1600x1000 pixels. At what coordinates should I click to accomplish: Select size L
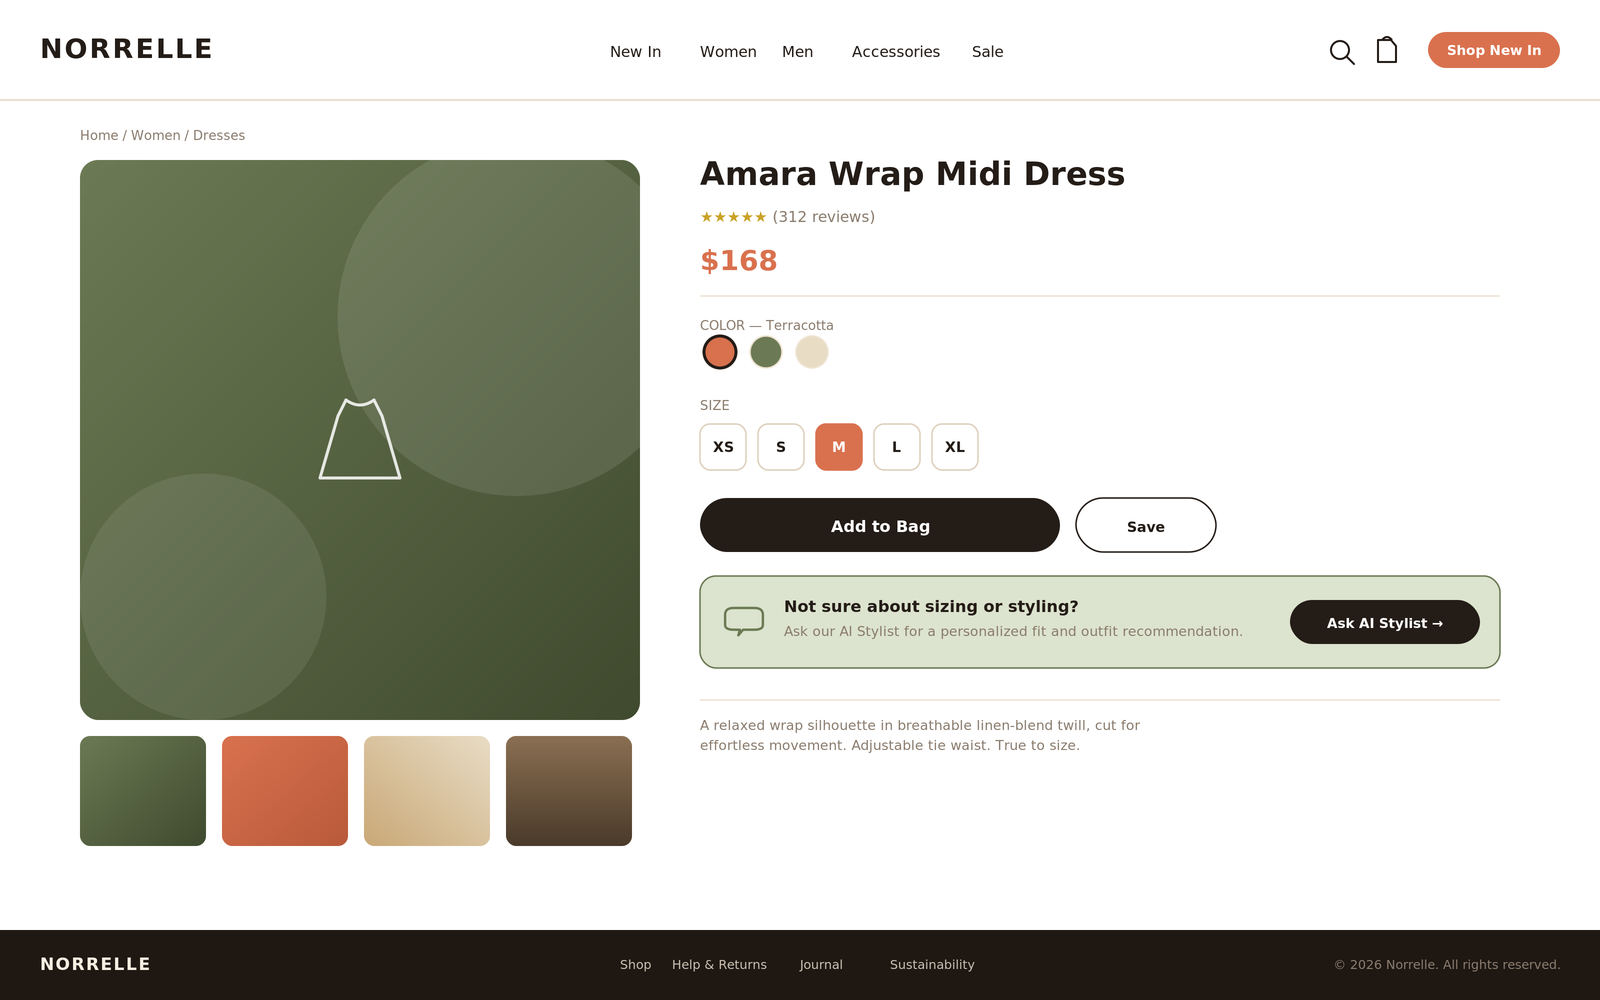tap(897, 447)
